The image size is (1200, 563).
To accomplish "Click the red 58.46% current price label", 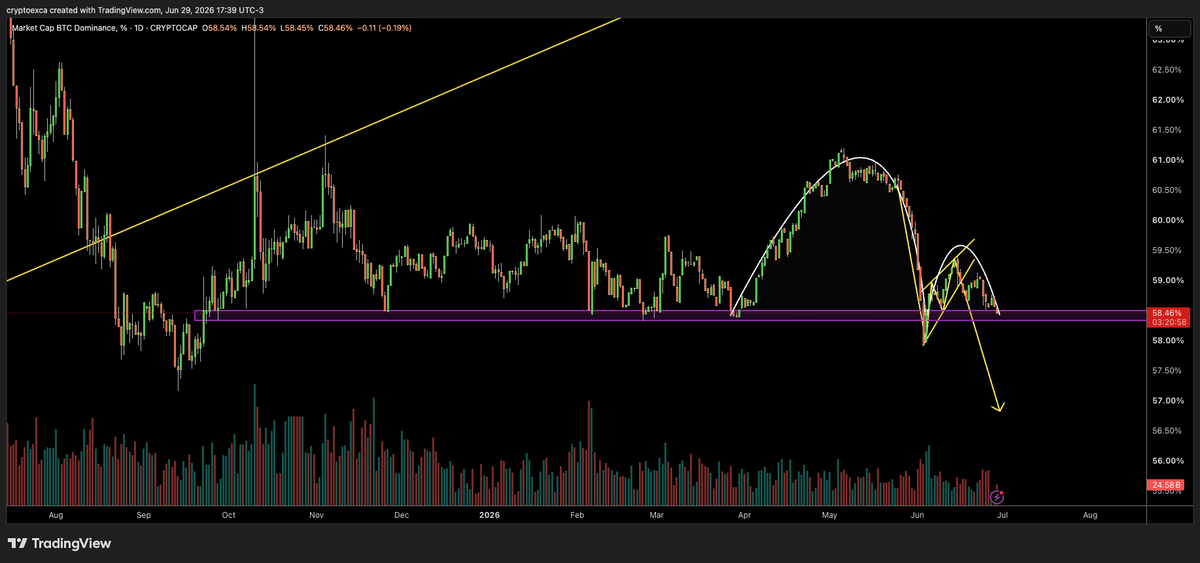I will 1167,313.
